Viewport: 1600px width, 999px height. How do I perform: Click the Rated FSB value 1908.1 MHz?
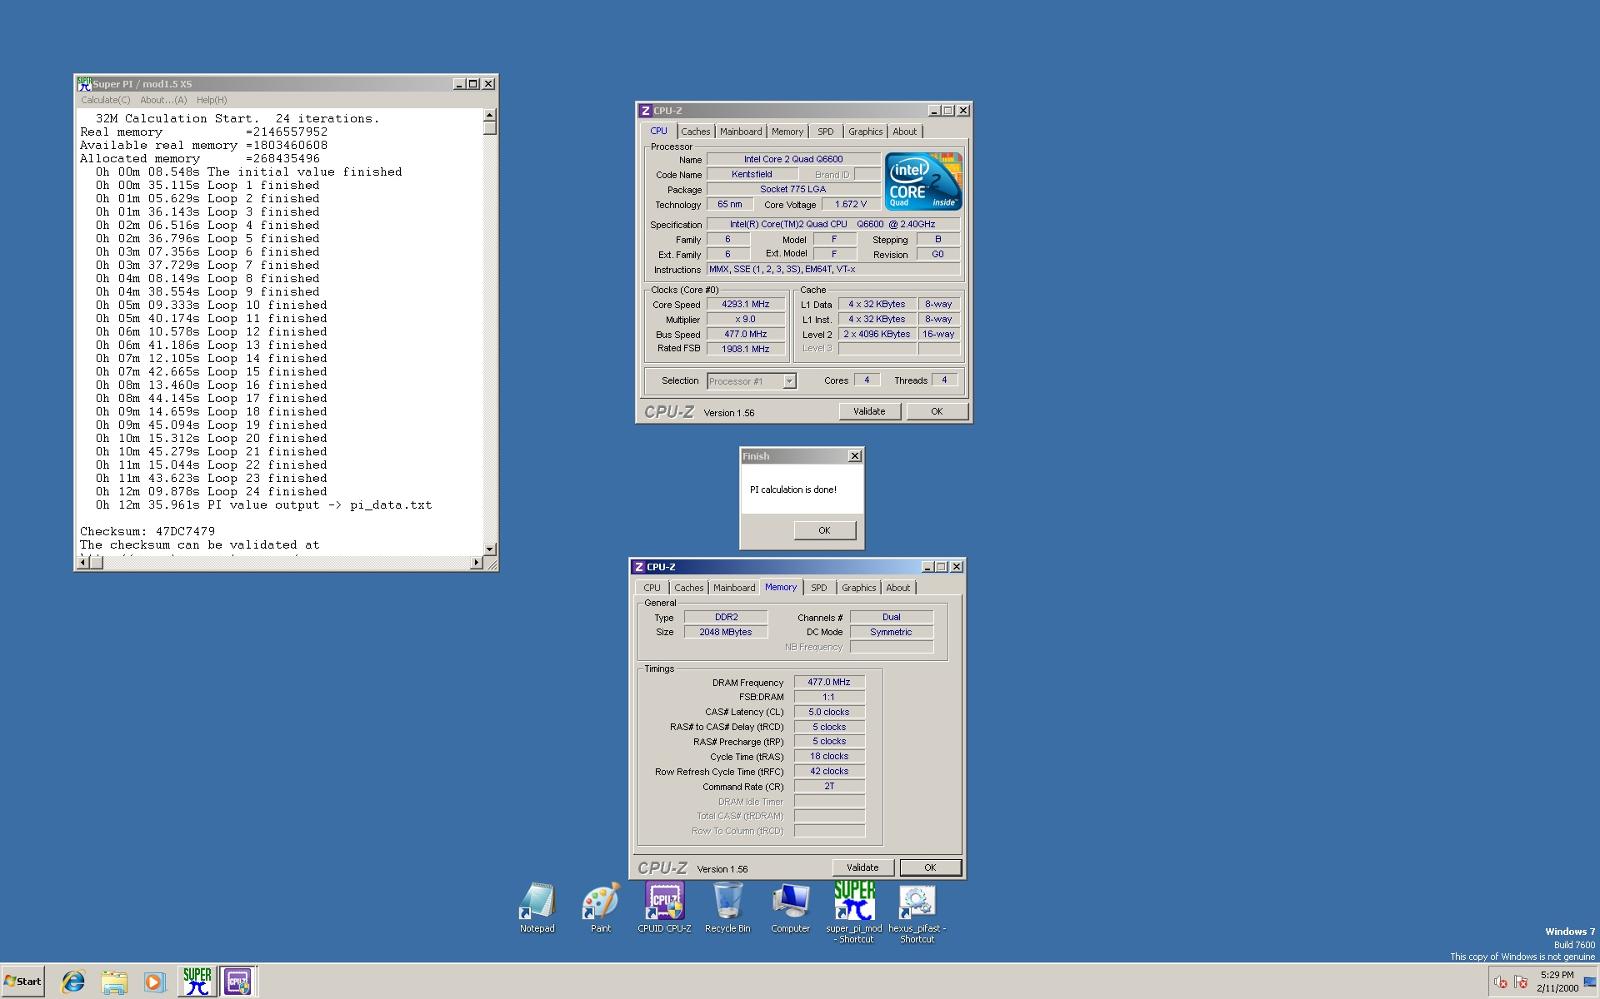(746, 349)
